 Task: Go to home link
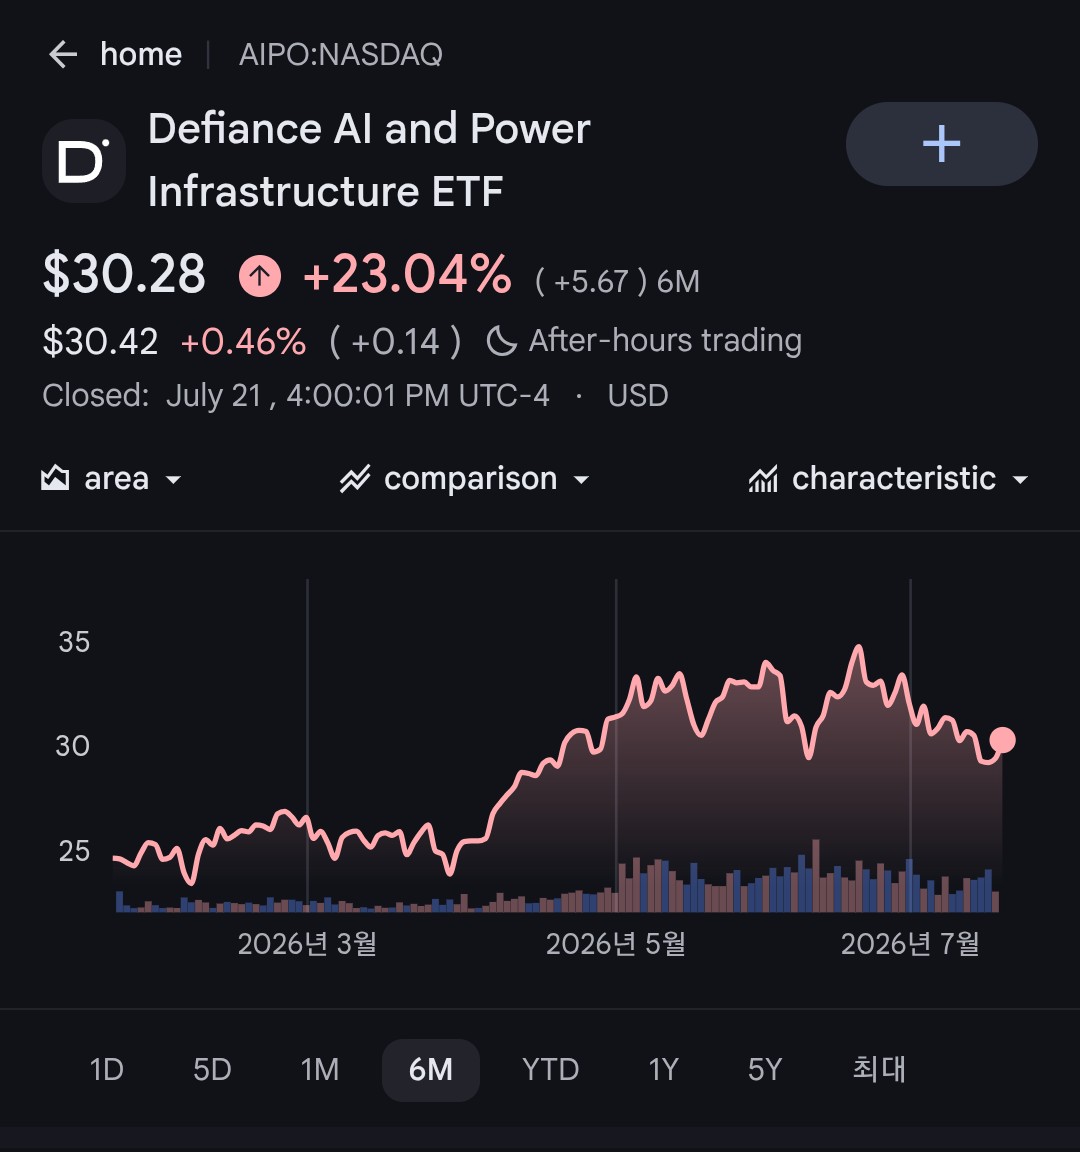coord(141,54)
